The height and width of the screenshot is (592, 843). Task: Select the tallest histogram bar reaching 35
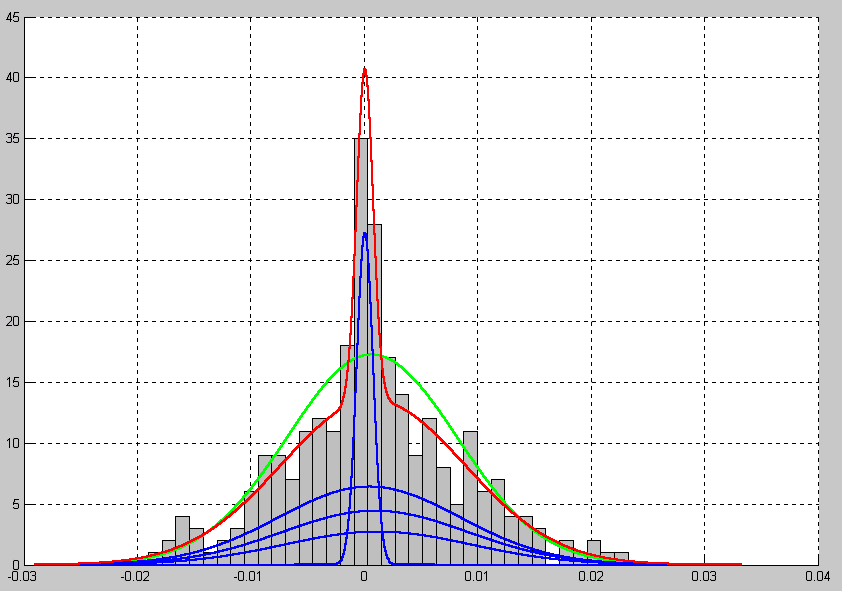tap(361, 352)
